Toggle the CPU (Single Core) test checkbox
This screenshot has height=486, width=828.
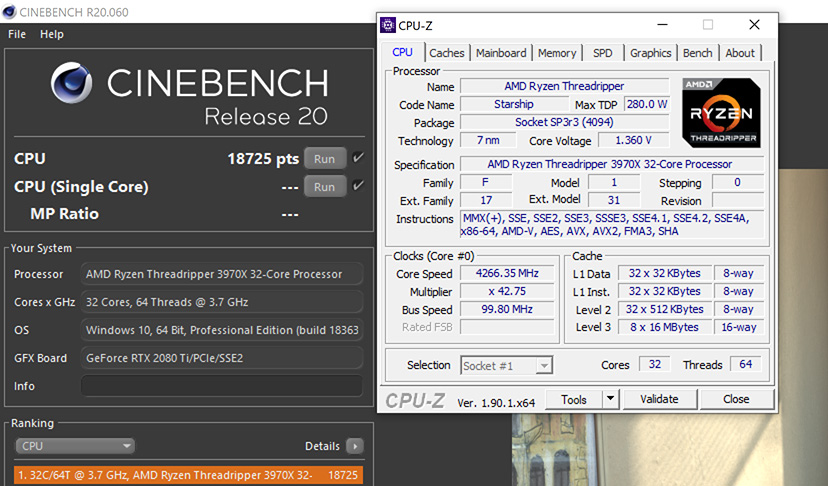coord(358,185)
